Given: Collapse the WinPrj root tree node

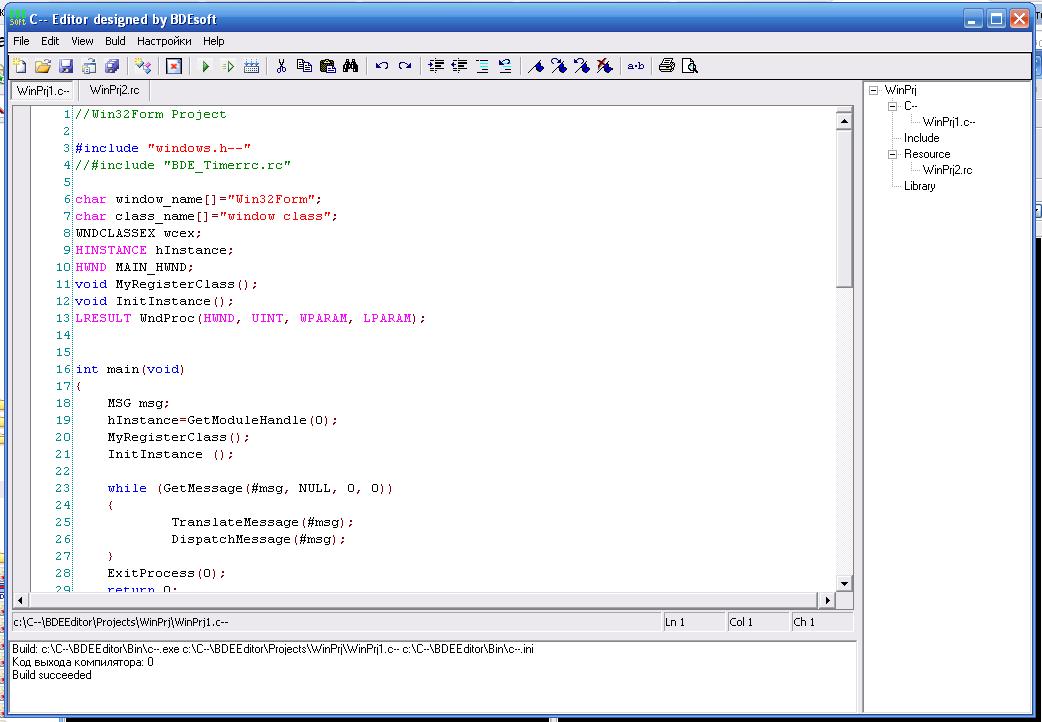Looking at the screenshot, I should coord(873,90).
